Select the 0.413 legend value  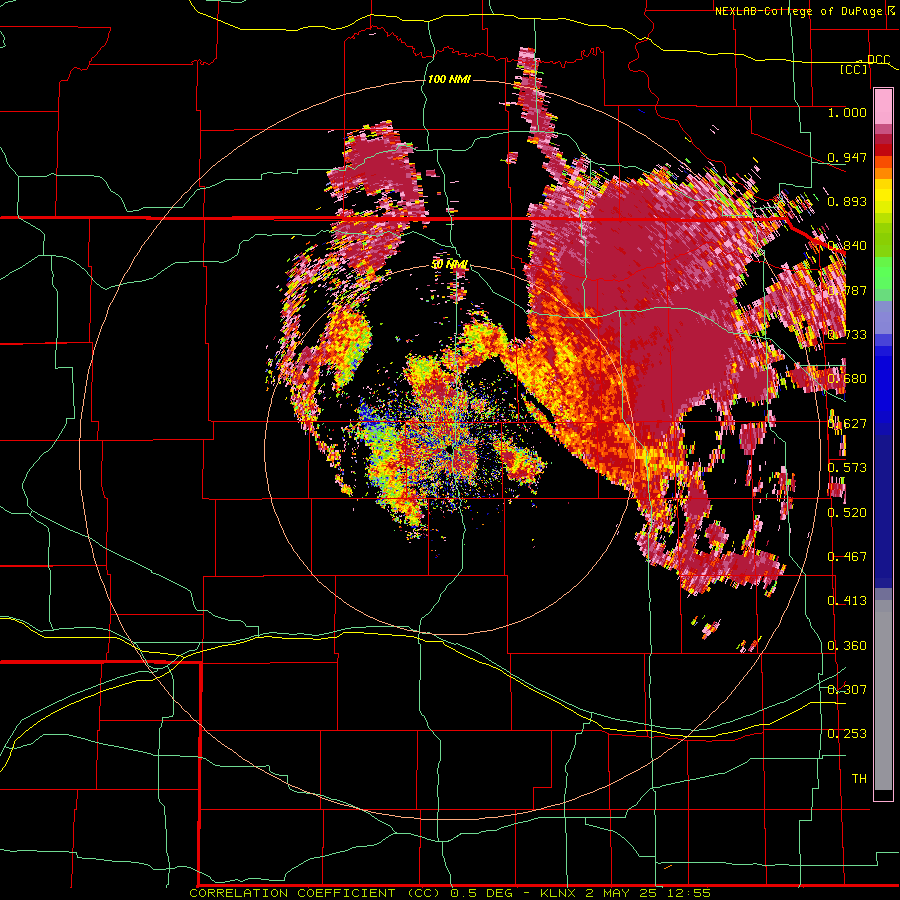[x=847, y=600]
